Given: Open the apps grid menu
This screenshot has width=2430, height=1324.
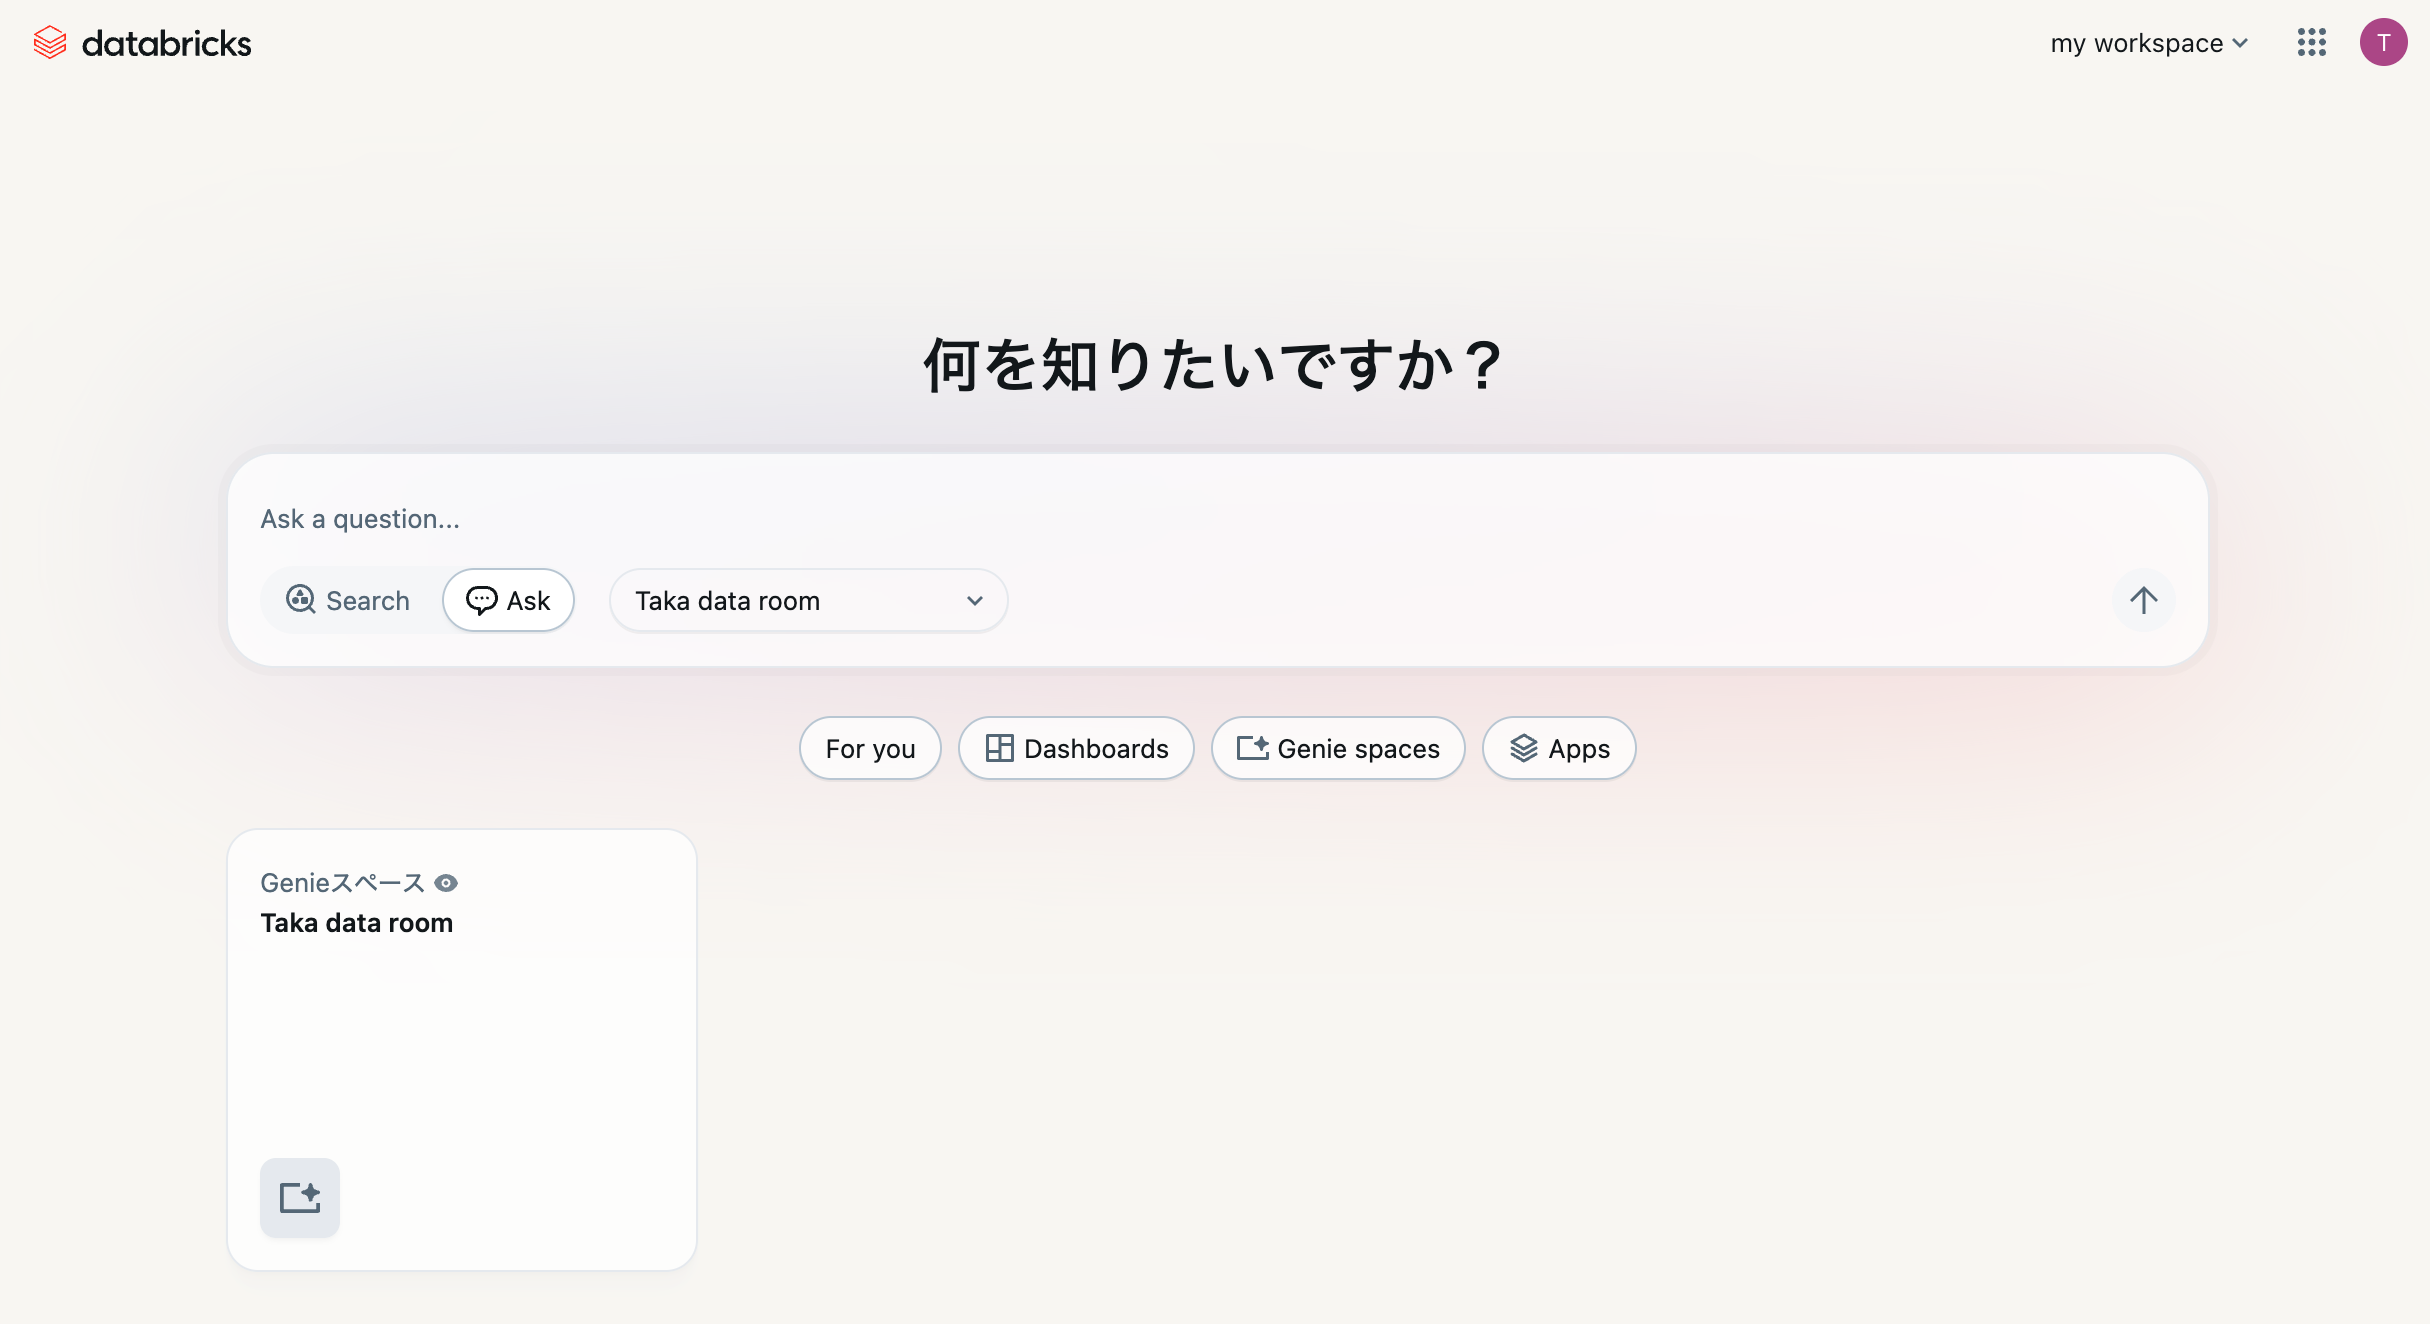Looking at the screenshot, I should (x=2311, y=42).
